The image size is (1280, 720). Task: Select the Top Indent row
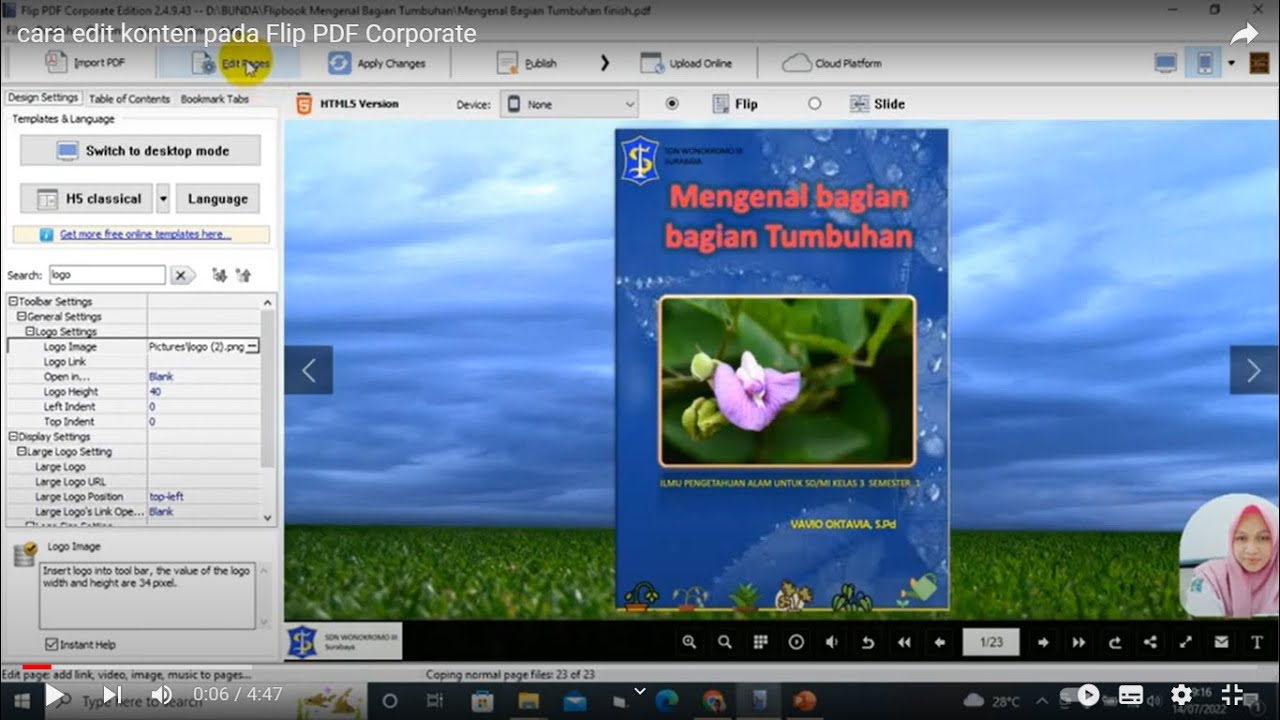tap(133, 421)
